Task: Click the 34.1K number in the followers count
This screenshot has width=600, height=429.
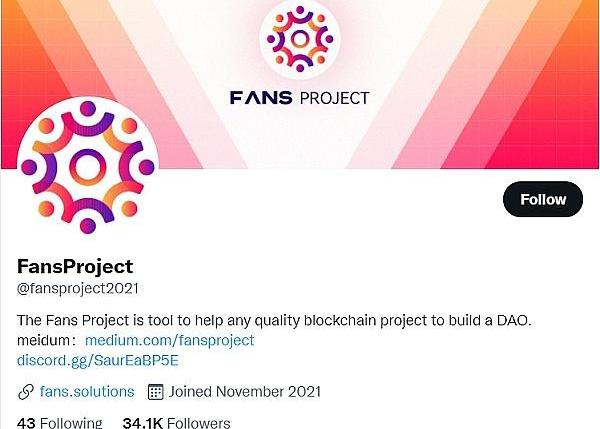Action: pos(144,422)
